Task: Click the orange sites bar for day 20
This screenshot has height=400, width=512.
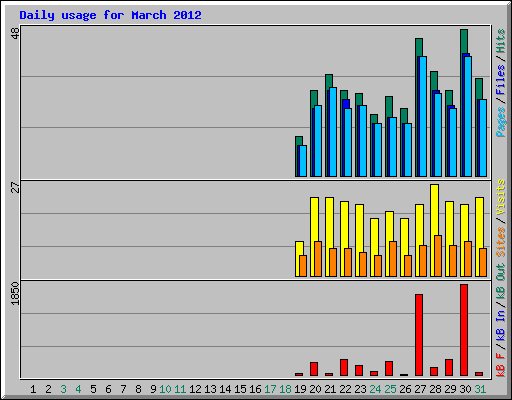Action: [x=318, y=259]
